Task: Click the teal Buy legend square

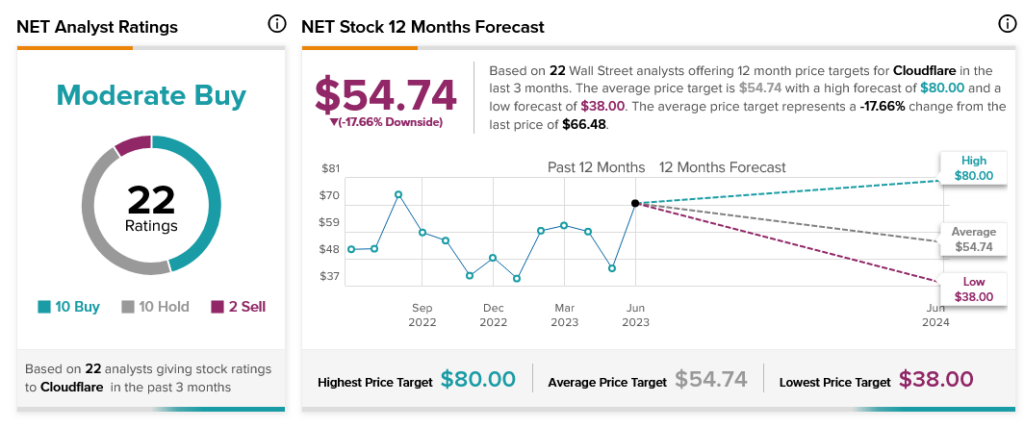Action: pyautogui.click(x=44, y=307)
